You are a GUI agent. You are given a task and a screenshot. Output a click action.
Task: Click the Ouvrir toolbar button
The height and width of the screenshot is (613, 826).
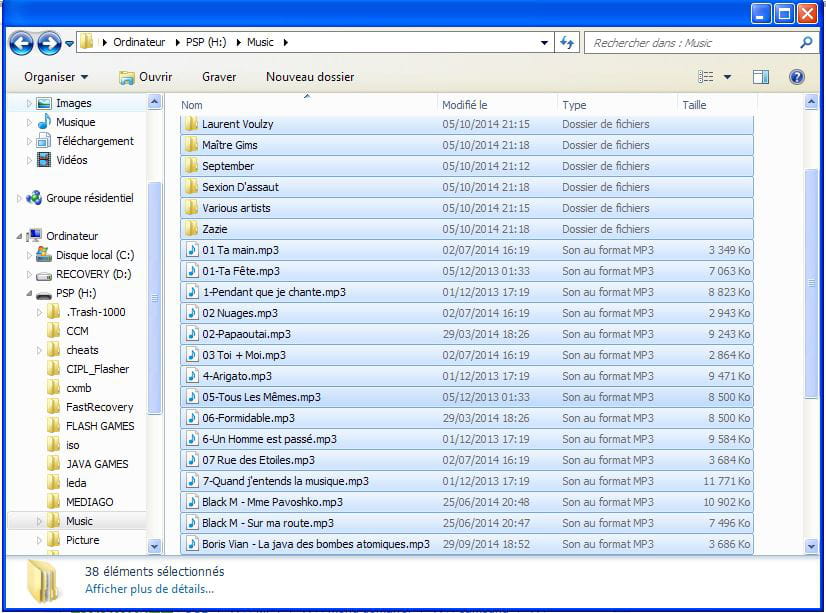tap(146, 77)
